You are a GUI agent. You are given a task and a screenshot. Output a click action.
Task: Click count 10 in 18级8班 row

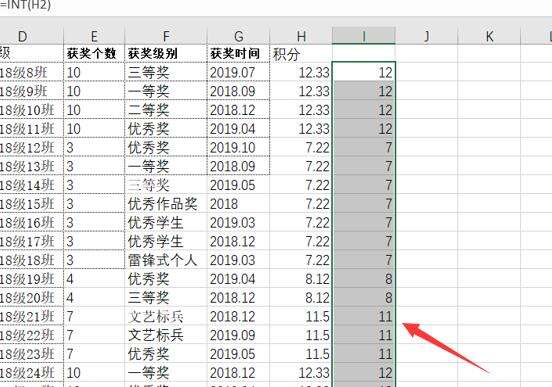point(94,73)
